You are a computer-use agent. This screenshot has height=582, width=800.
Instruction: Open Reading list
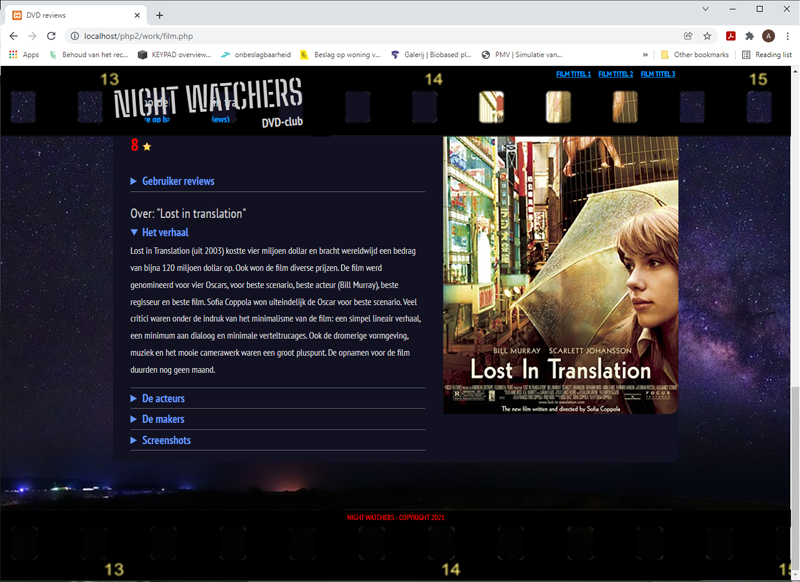pos(767,55)
